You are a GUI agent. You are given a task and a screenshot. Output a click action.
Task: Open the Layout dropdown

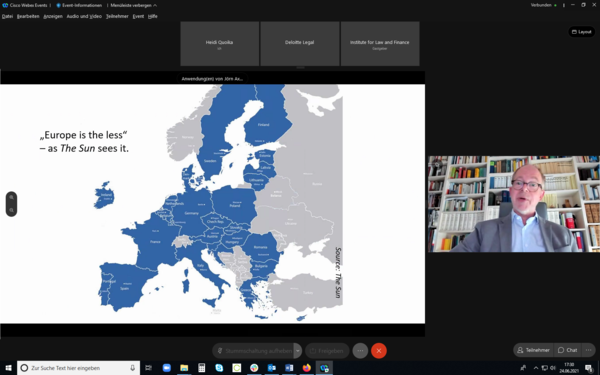click(x=582, y=32)
